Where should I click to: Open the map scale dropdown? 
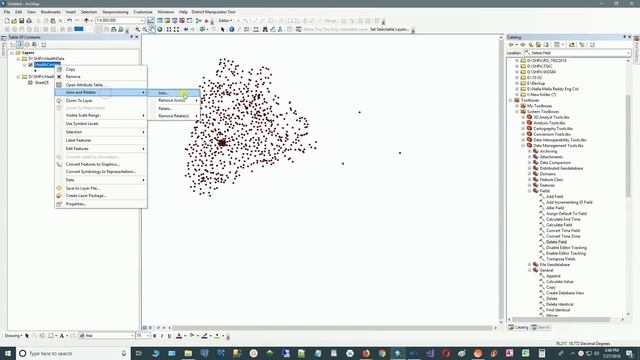click(x=142, y=20)
